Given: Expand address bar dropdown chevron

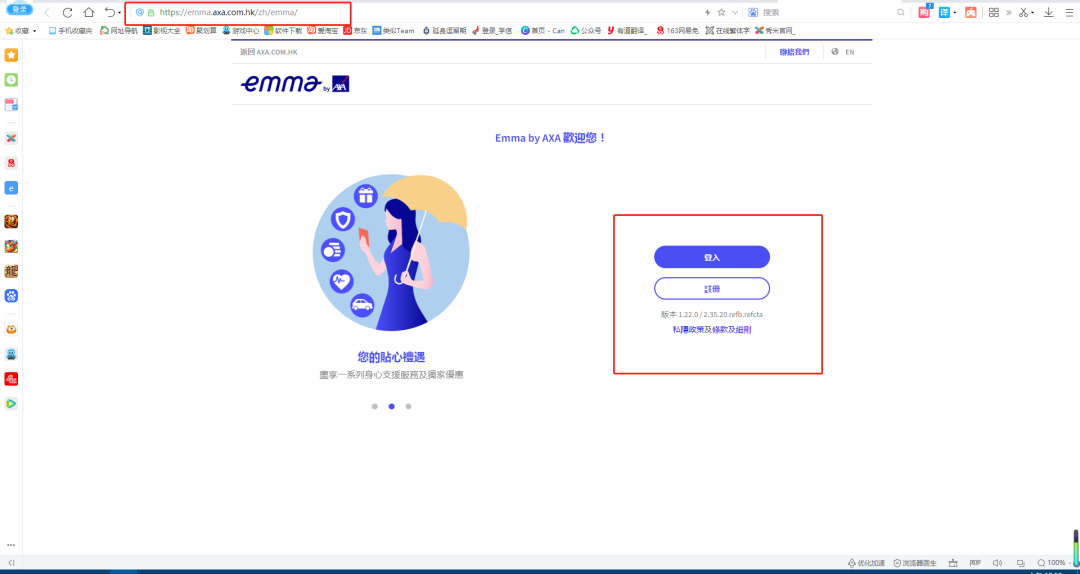Looking at the screenshot, I should pos(735,12).
